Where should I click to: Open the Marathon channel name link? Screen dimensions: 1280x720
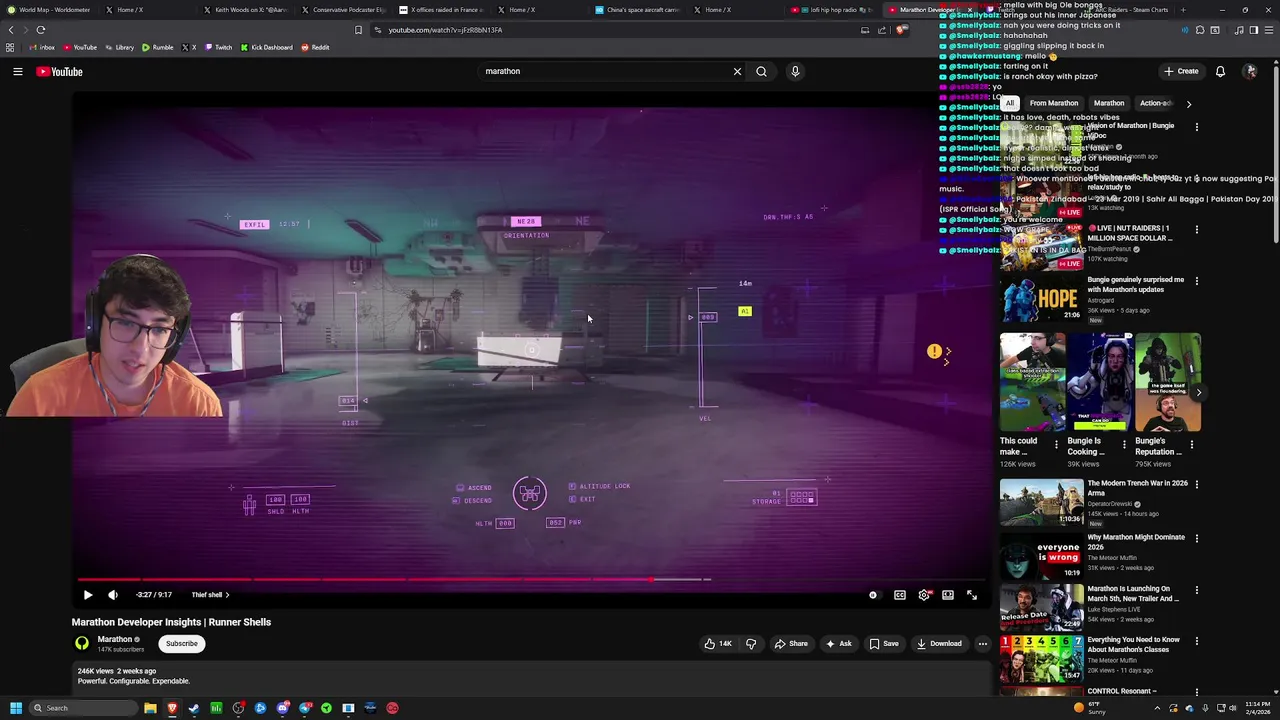(114, 639)
